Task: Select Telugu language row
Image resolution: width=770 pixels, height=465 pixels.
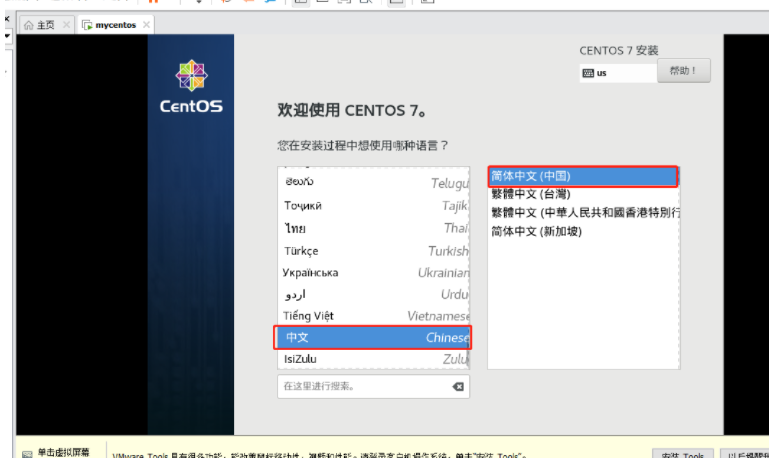Action: coord(373,183)
